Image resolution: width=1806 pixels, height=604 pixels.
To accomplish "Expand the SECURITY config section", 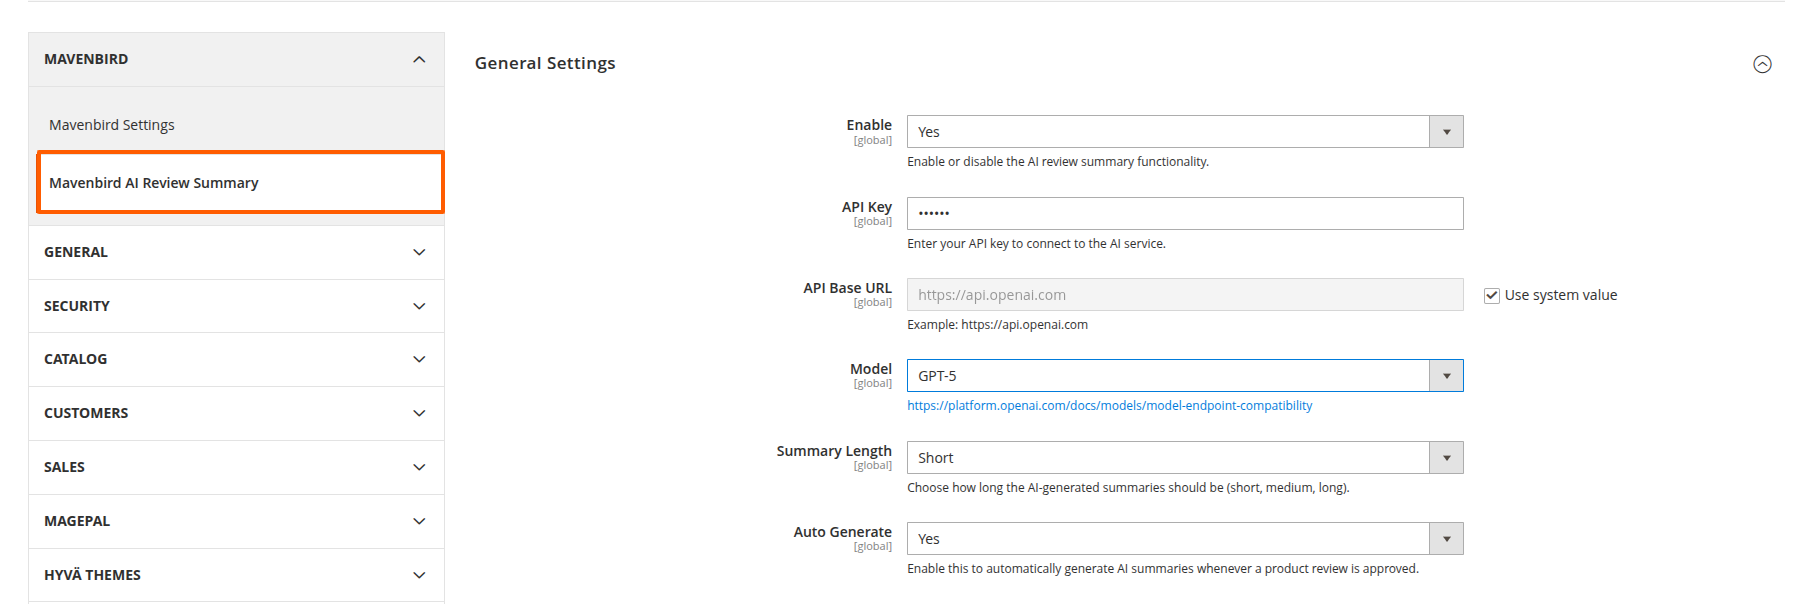I will pyautogui.click(x=236, y=306).
